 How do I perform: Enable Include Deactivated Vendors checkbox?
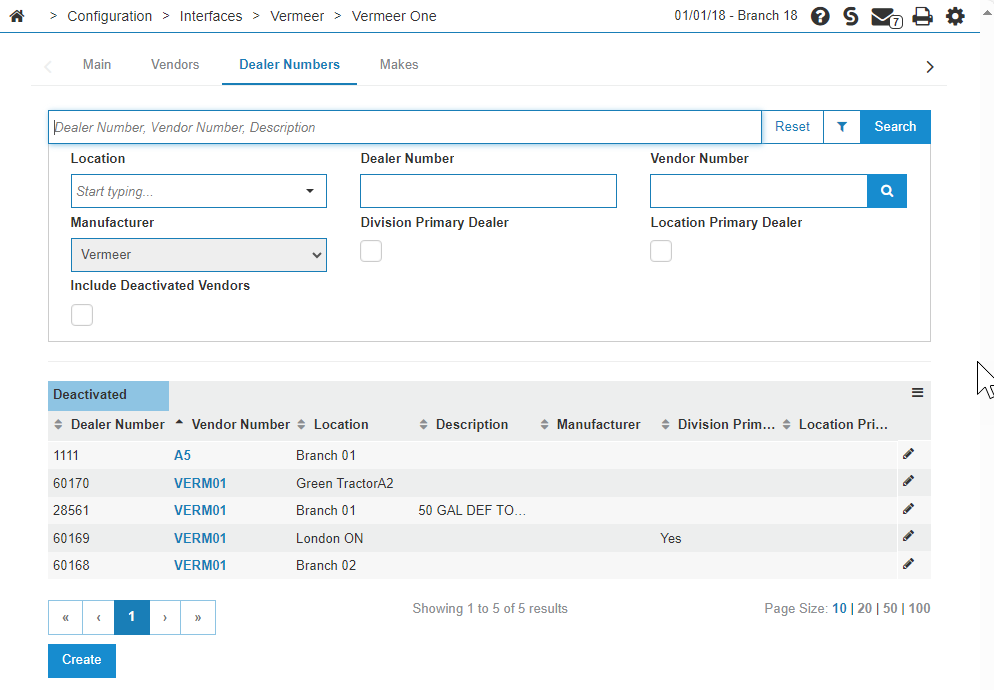click(x=82, y=315)
